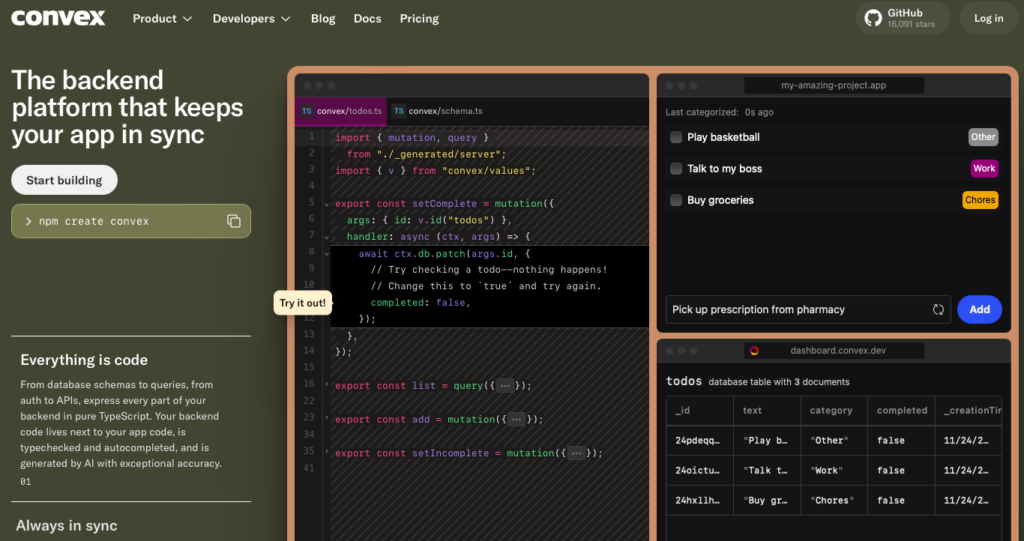Image resolution: width=1024 pixels, height=541 pixels.
Task: Click refresh icon in todo input
Action: pyautogui.click(x=938, y=310)
